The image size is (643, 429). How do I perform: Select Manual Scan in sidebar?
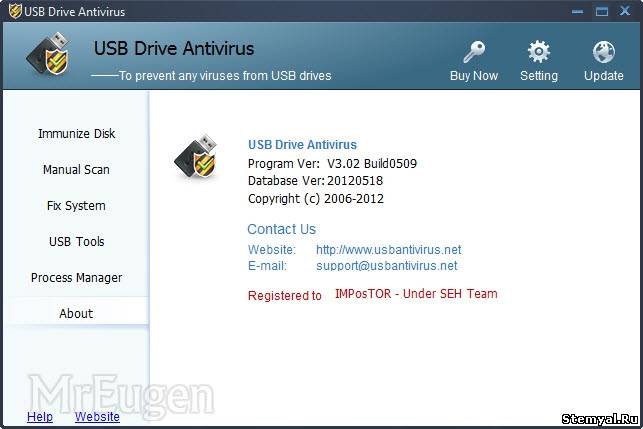[76, 169]
